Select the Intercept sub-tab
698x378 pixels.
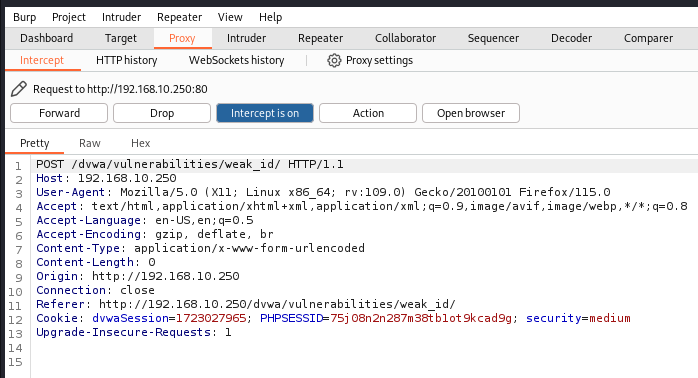pos(42,60)
